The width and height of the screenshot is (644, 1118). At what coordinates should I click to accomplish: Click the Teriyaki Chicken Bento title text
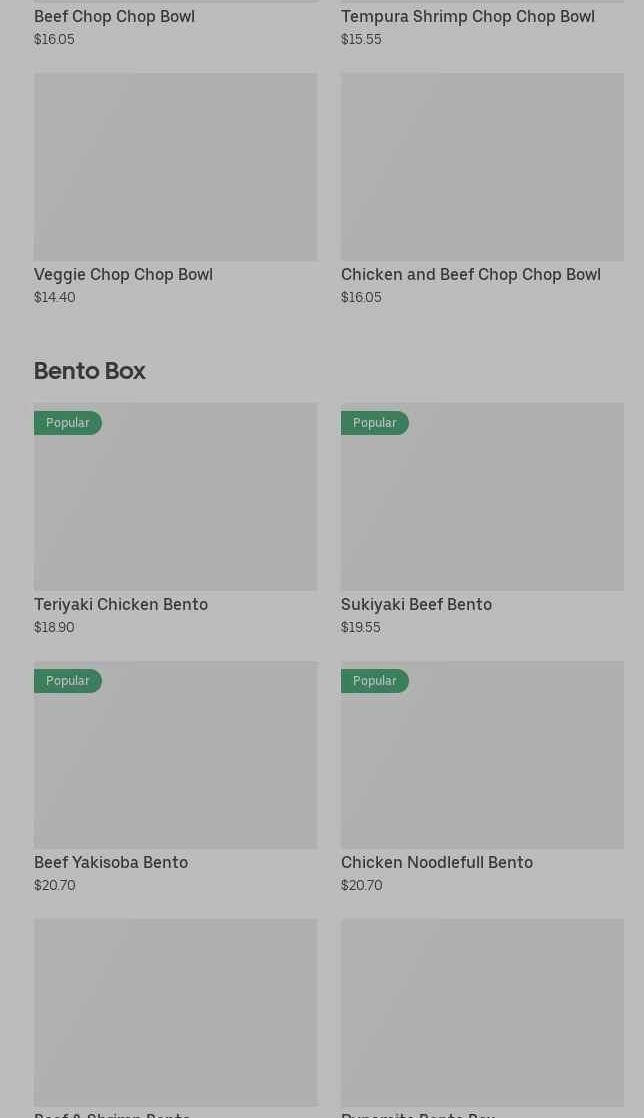[121, 604]
